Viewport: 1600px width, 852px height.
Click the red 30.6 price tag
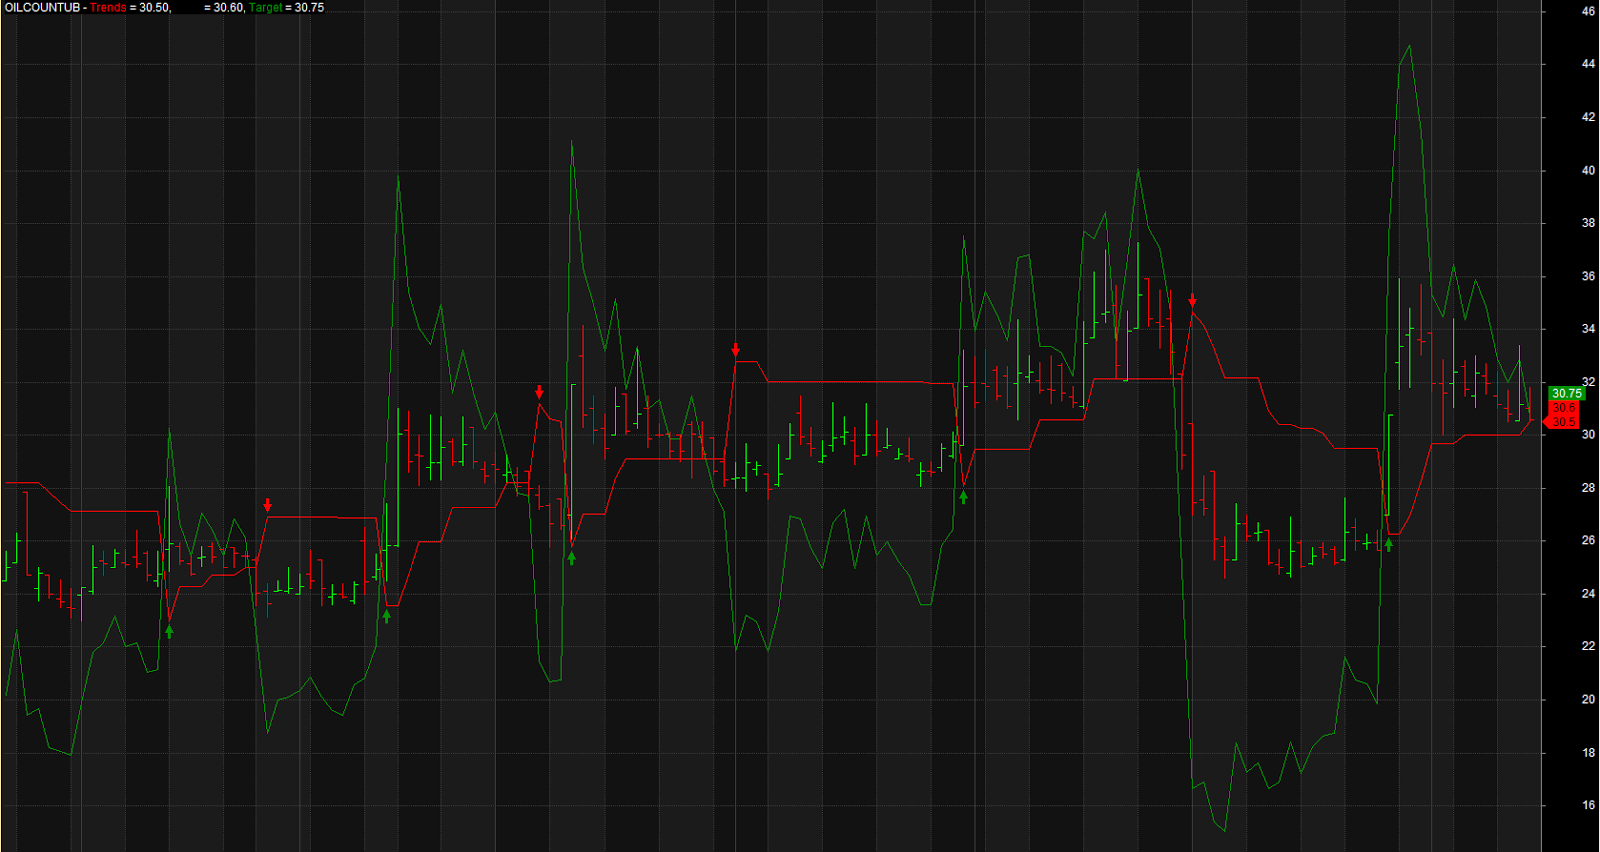pyautogui.click(x=1564, y=407)
